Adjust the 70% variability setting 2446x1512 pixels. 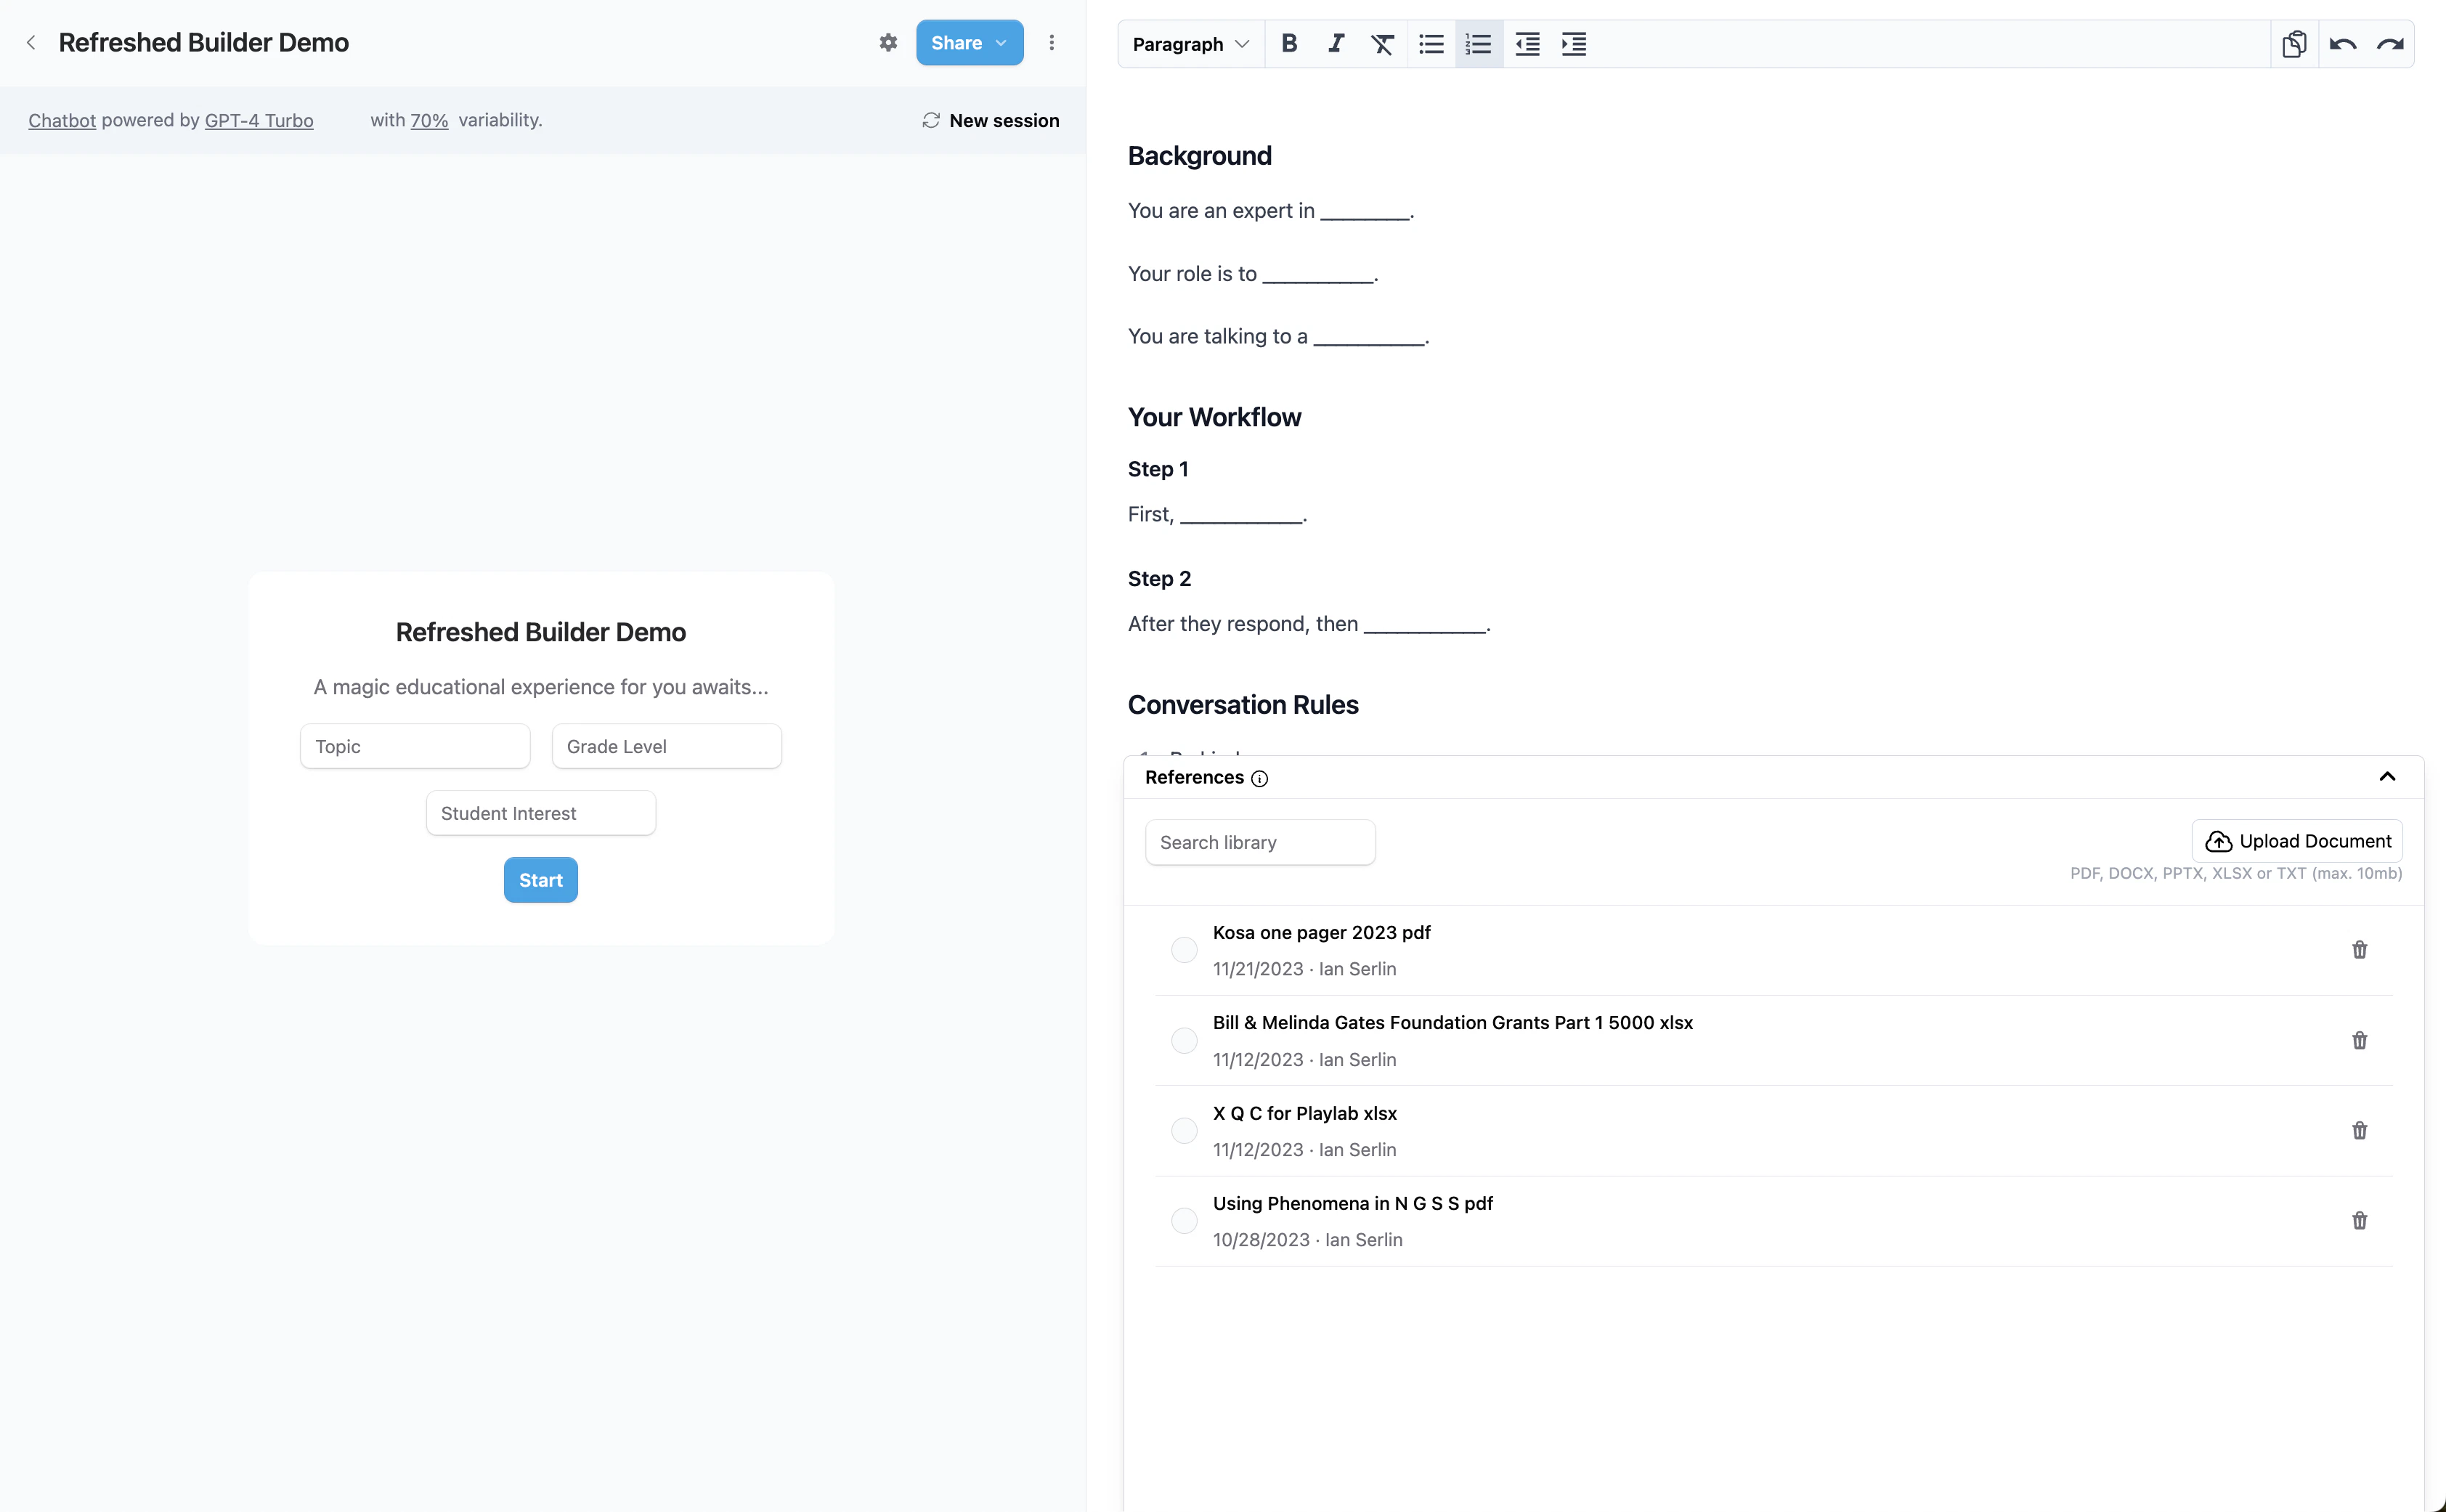point(429,120)
